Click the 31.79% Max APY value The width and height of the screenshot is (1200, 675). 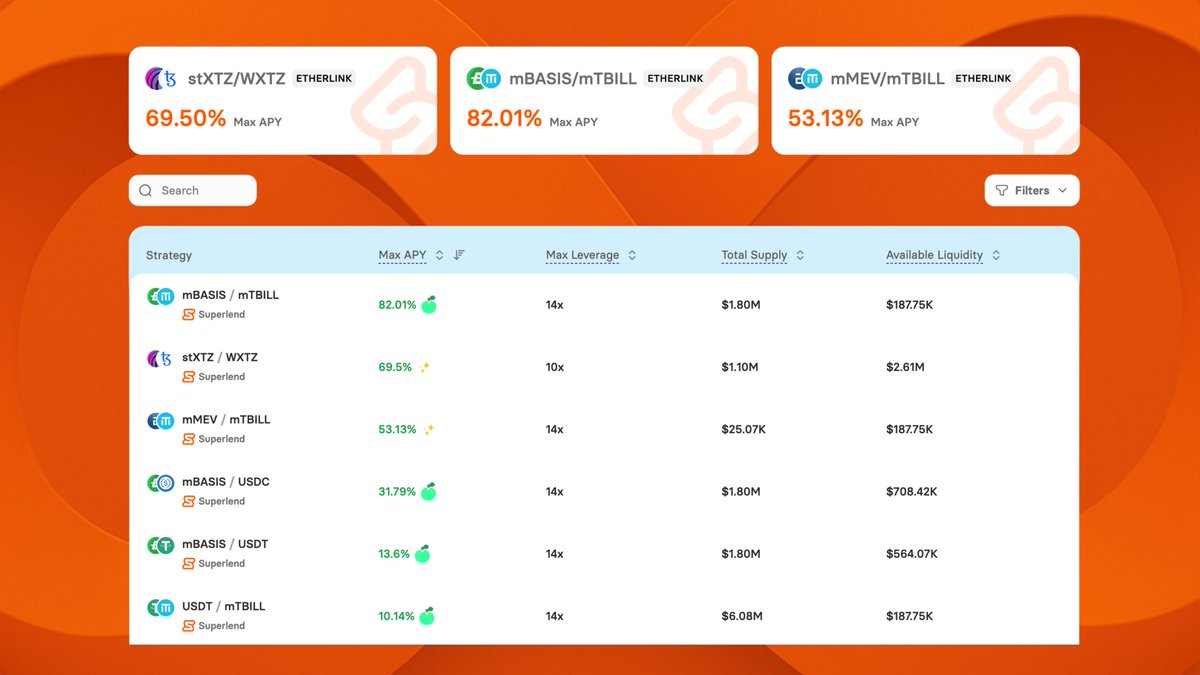[397, 491]
